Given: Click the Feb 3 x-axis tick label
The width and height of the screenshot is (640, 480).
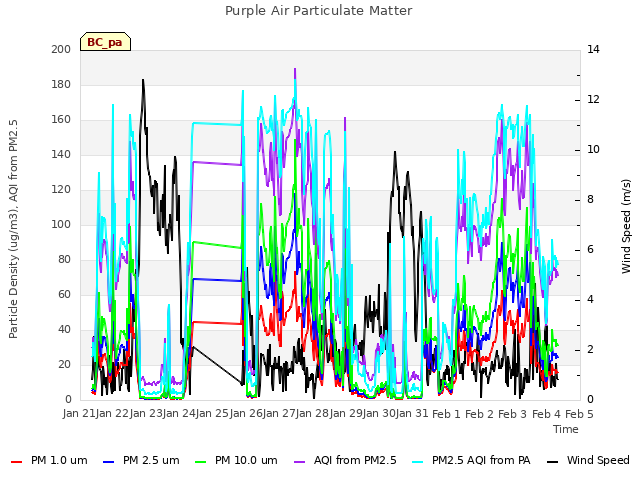Looking at the screenshot, I should pos(513,413).
